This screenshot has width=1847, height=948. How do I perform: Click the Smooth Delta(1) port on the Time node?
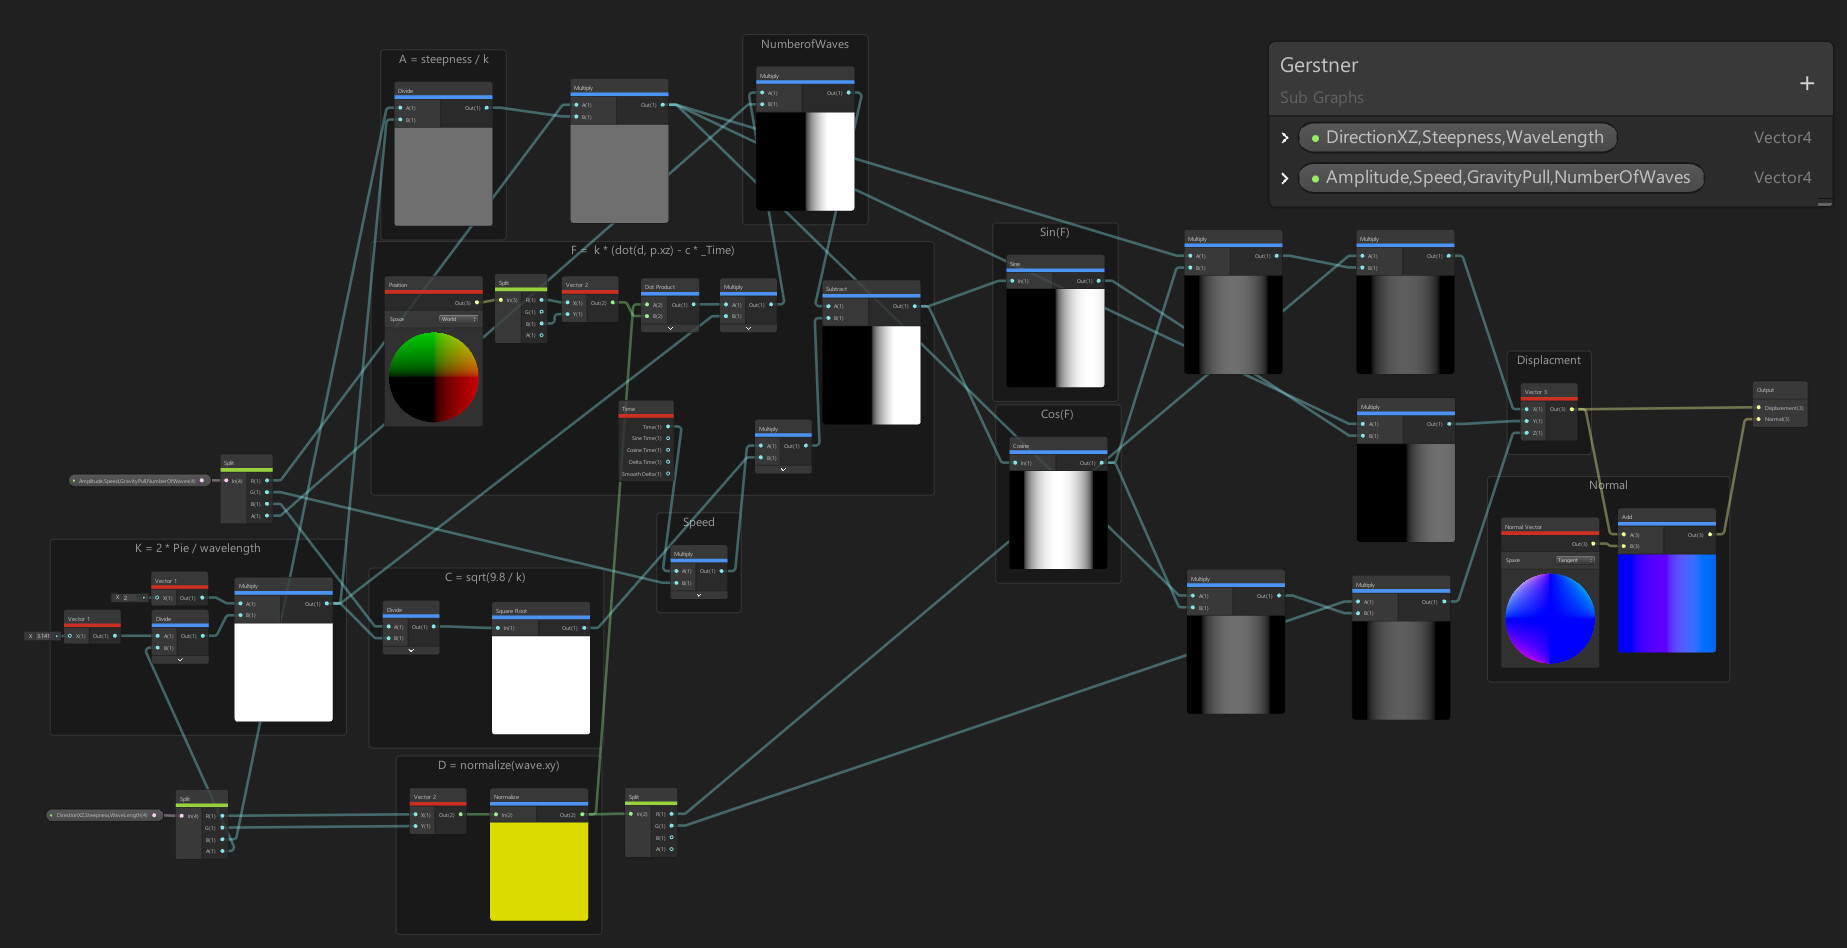pyautogui.click(x=668, y=473)
